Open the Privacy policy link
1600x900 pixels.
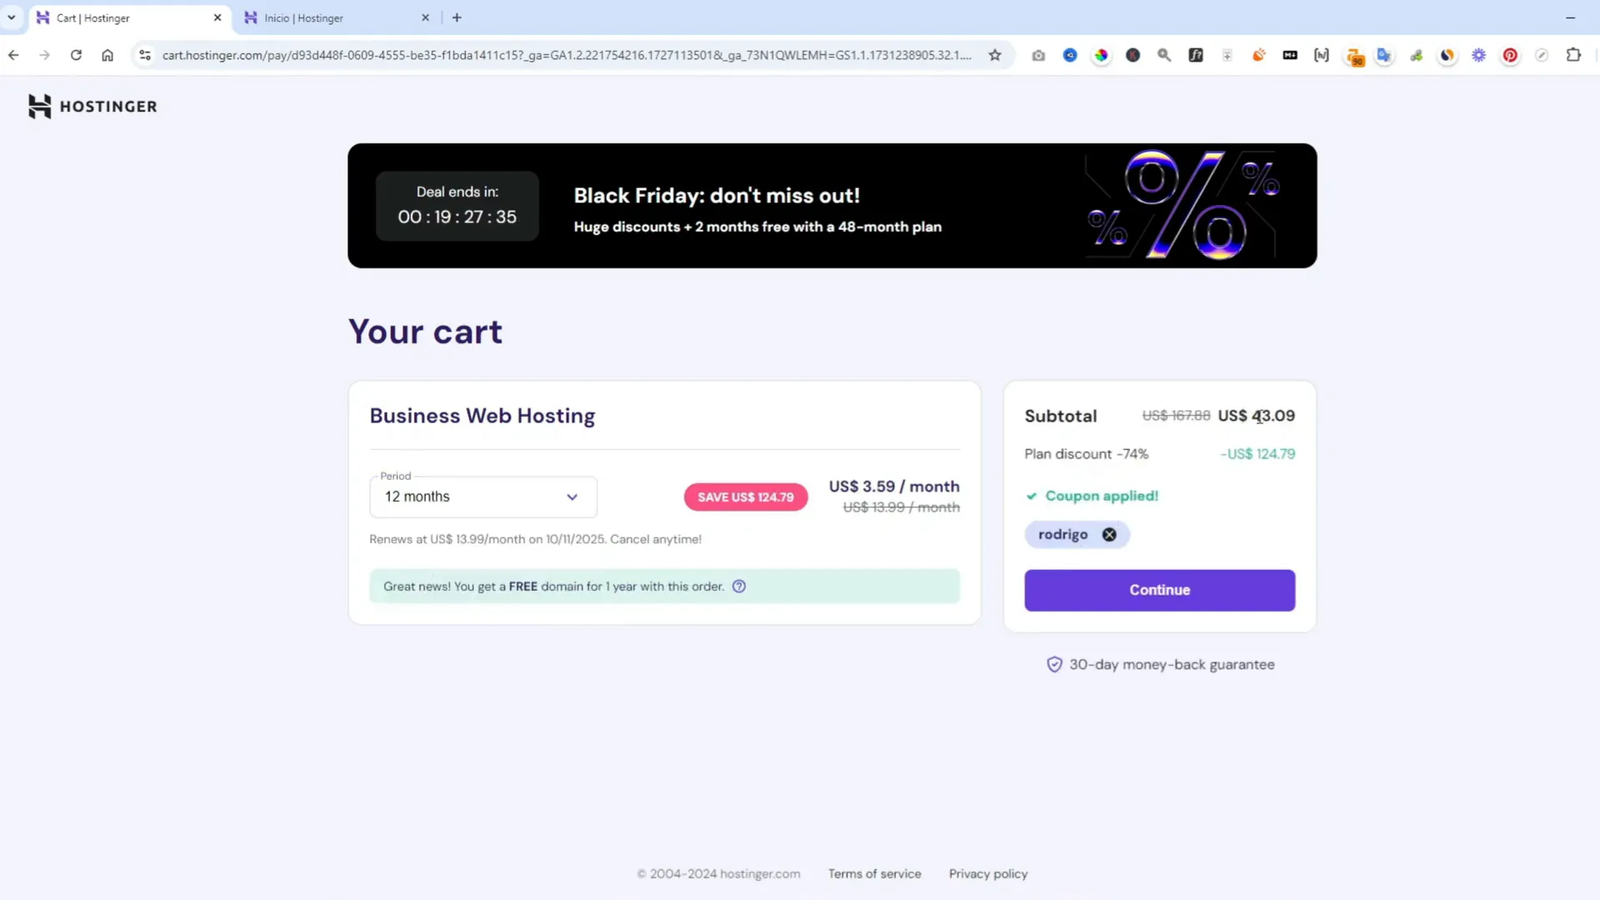point(988,874)
